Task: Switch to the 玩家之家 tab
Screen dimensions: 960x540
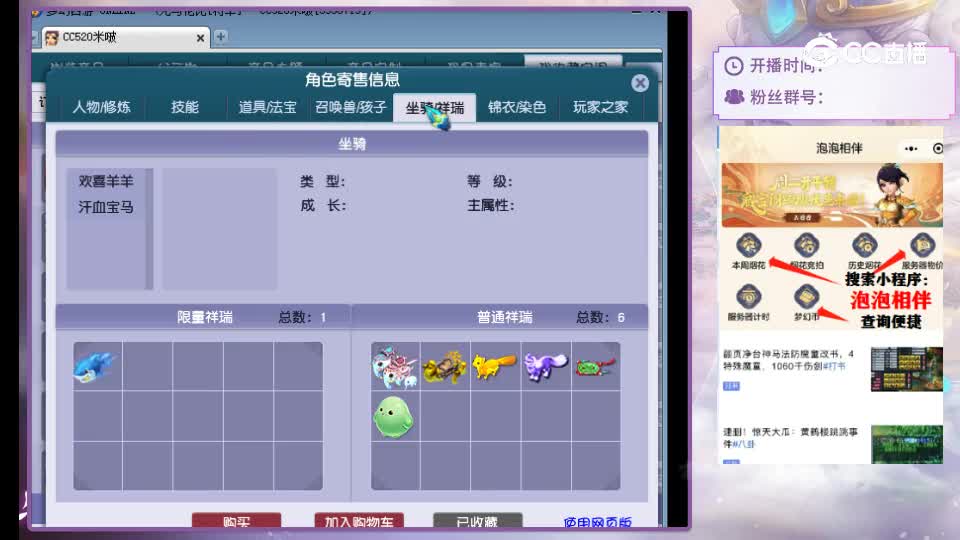Action: [601, 107]
